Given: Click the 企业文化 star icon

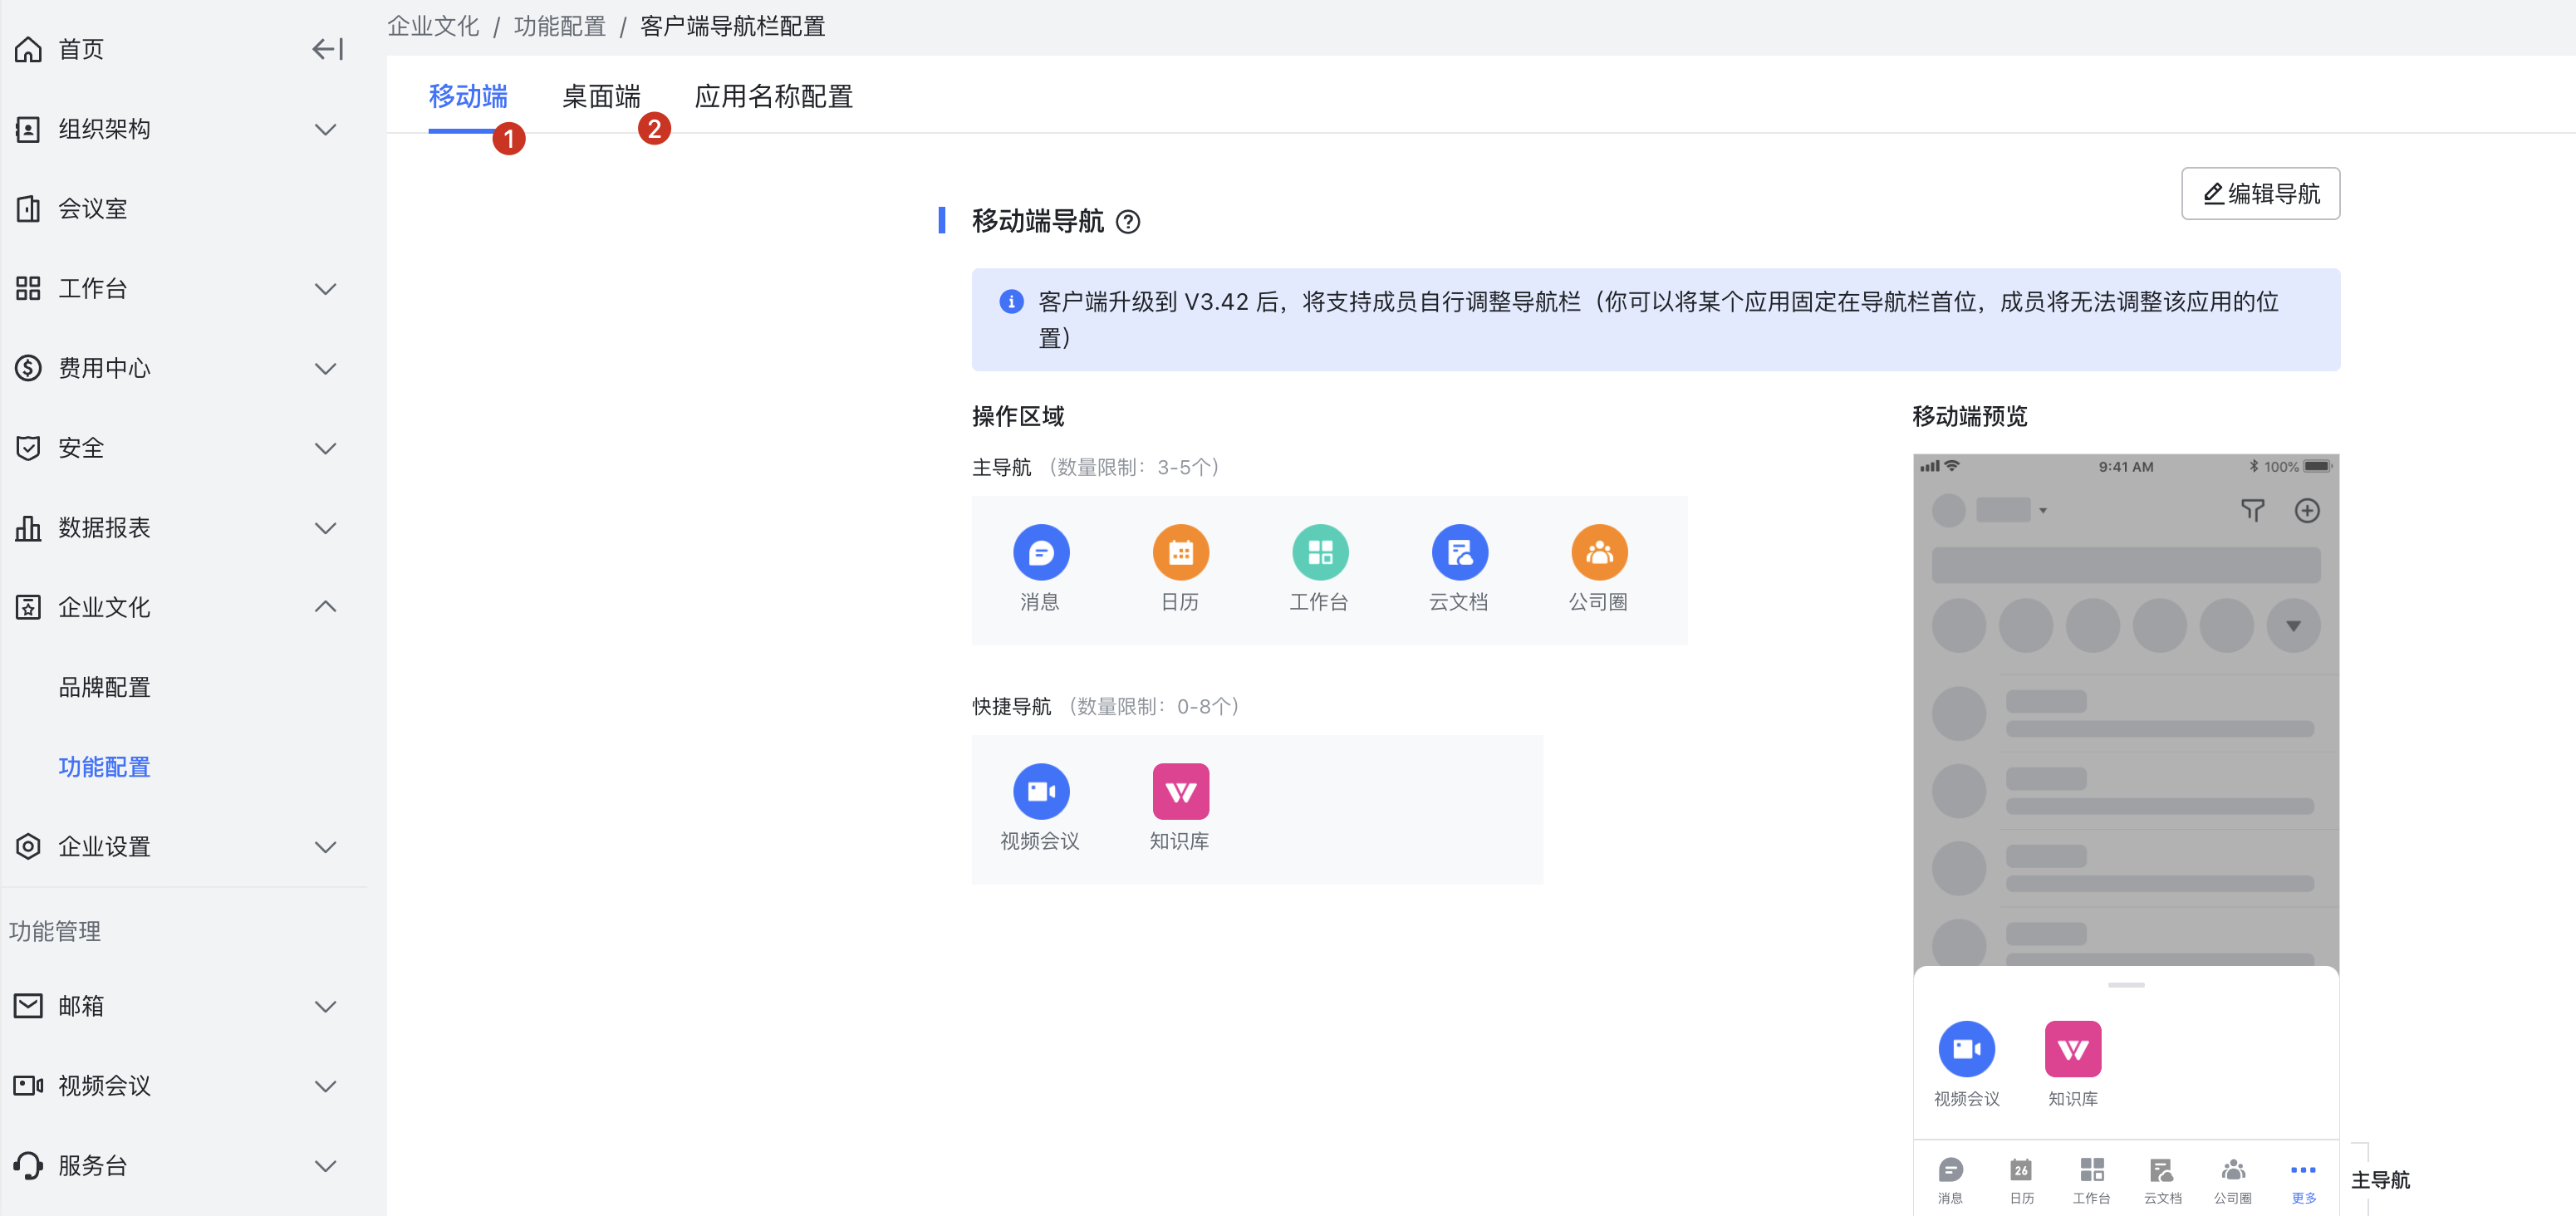Looking at the screenshot, I should [x=28, y=607].
